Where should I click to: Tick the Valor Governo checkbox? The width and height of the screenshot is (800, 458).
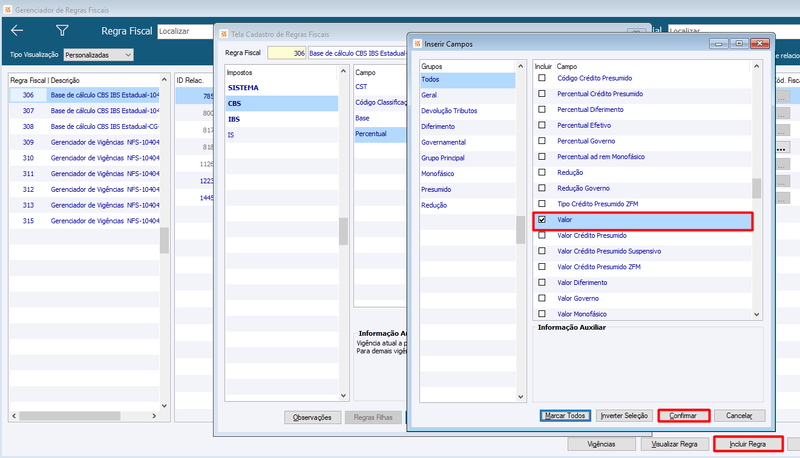click(x=542, y=298)
